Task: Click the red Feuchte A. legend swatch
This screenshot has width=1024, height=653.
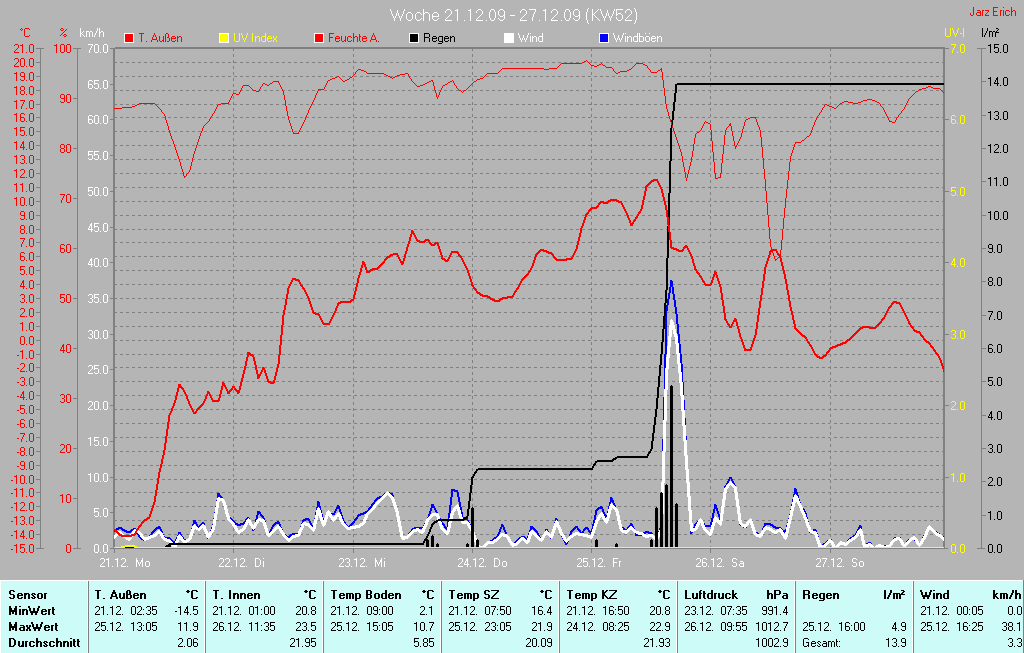Action: click(x=320, y=38)
